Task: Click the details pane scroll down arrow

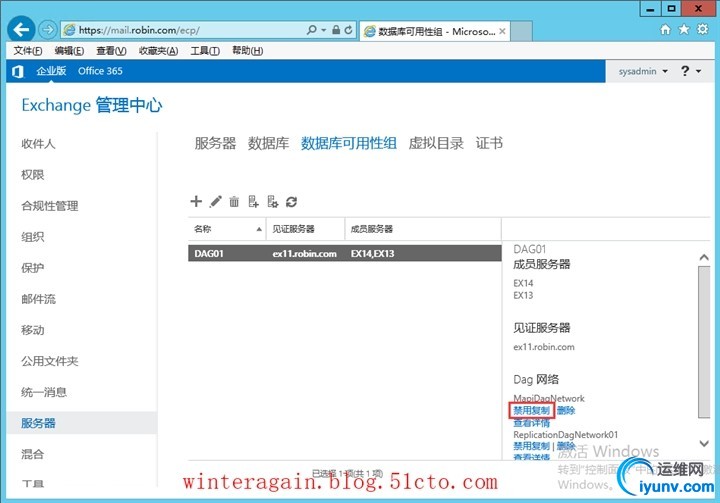Action: tap(704, 443)
